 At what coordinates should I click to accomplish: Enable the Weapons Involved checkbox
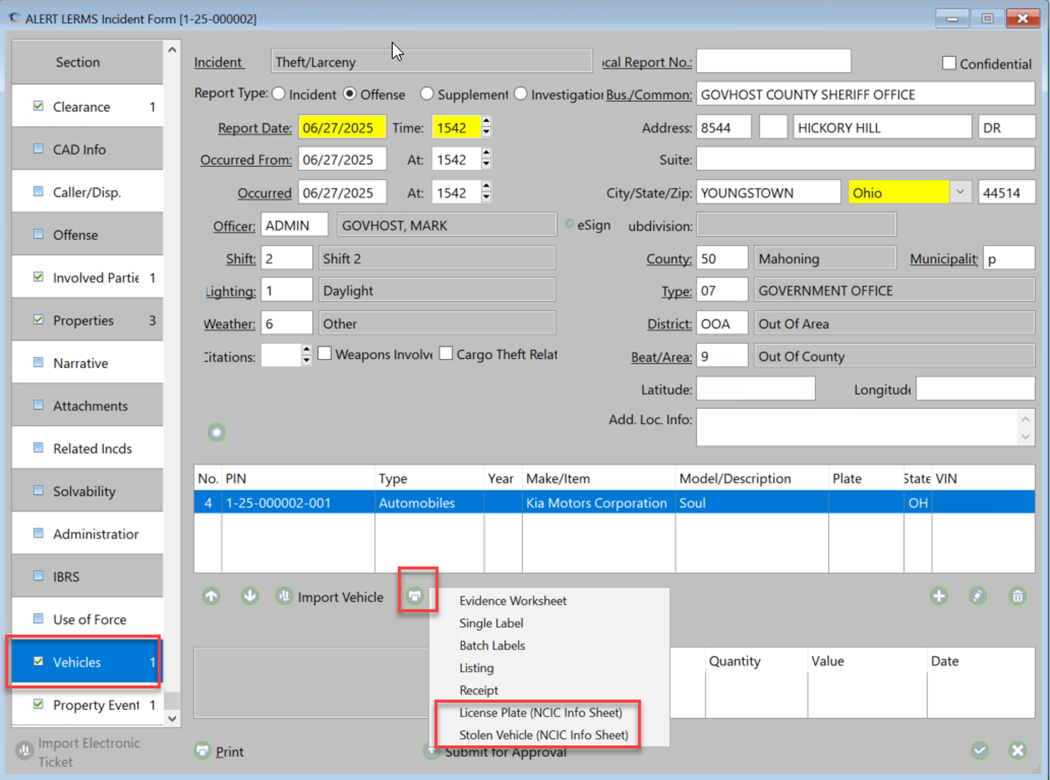pos(325,354)
